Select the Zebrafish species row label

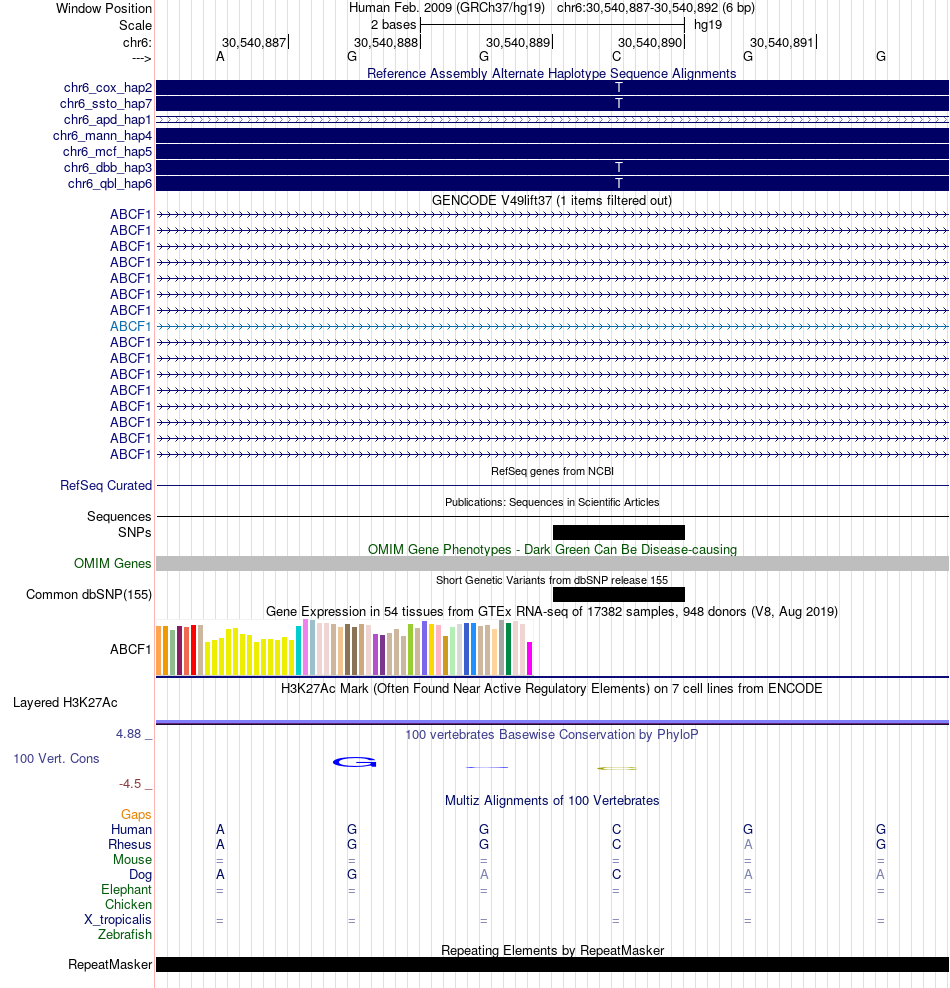pos(125,934)
